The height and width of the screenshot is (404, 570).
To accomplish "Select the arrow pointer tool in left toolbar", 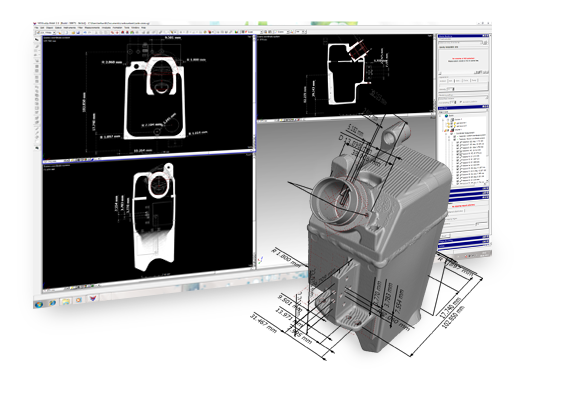I will [x=37, y=39].
